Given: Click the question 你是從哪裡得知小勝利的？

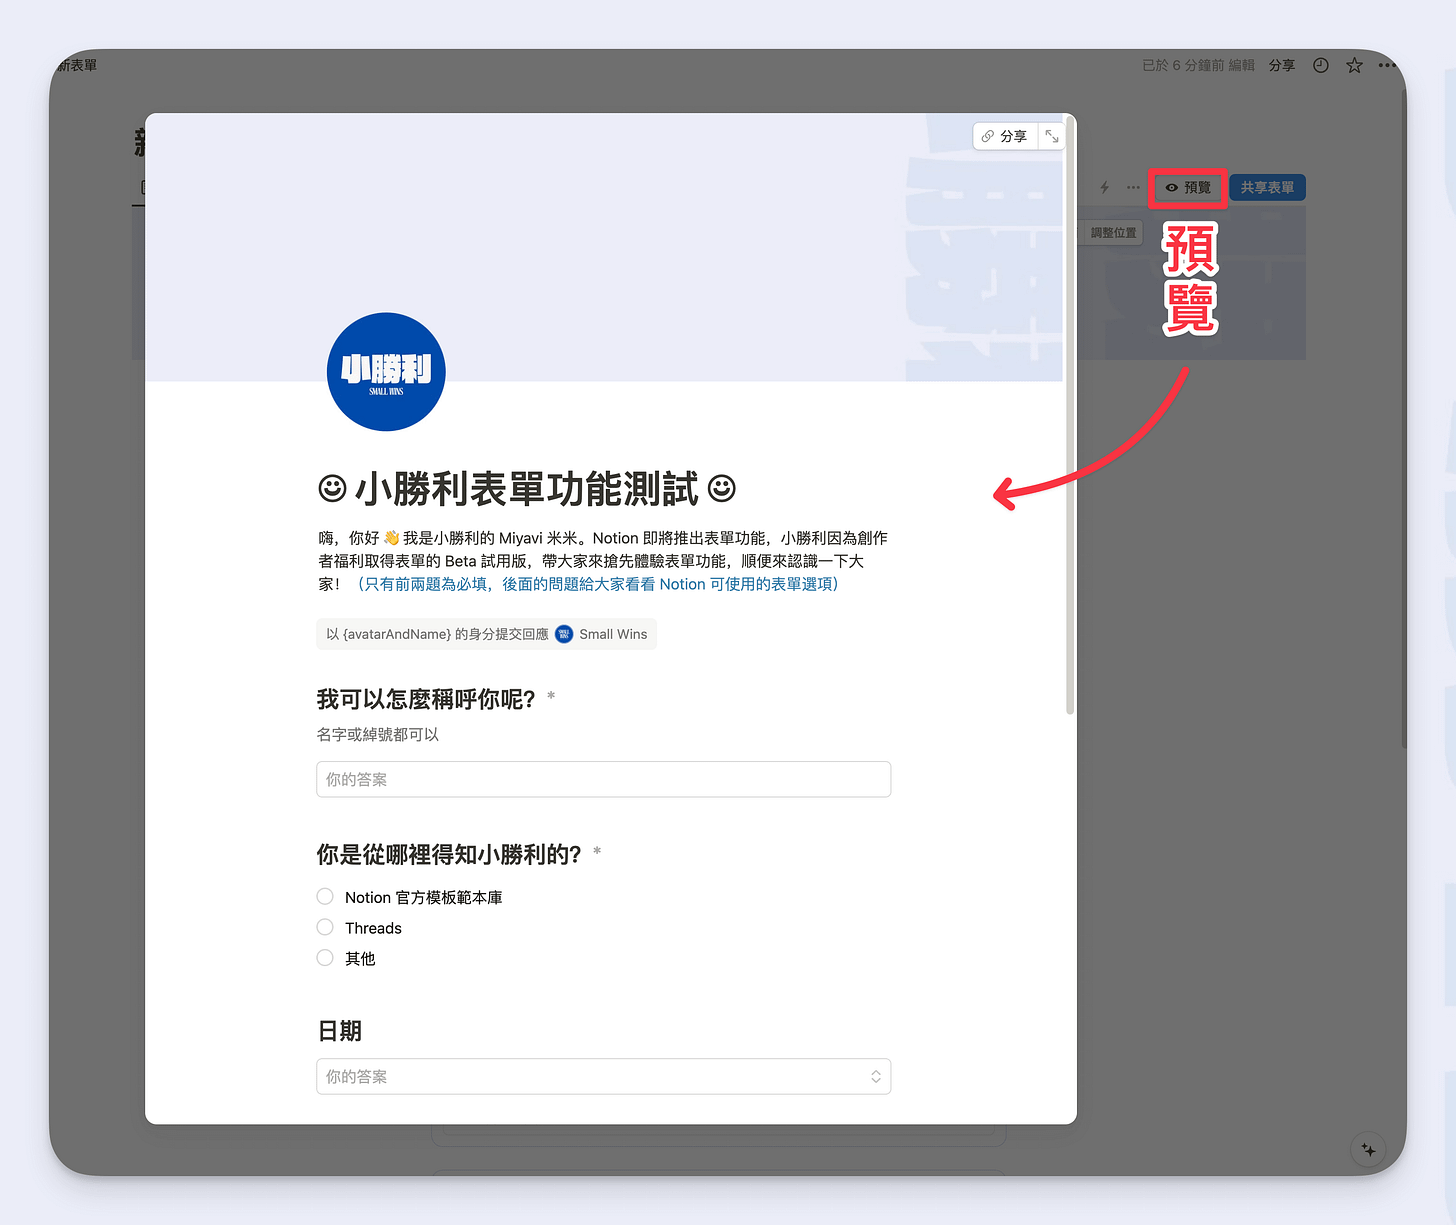Looking at the screenshot, I should (x=449, y=854).
